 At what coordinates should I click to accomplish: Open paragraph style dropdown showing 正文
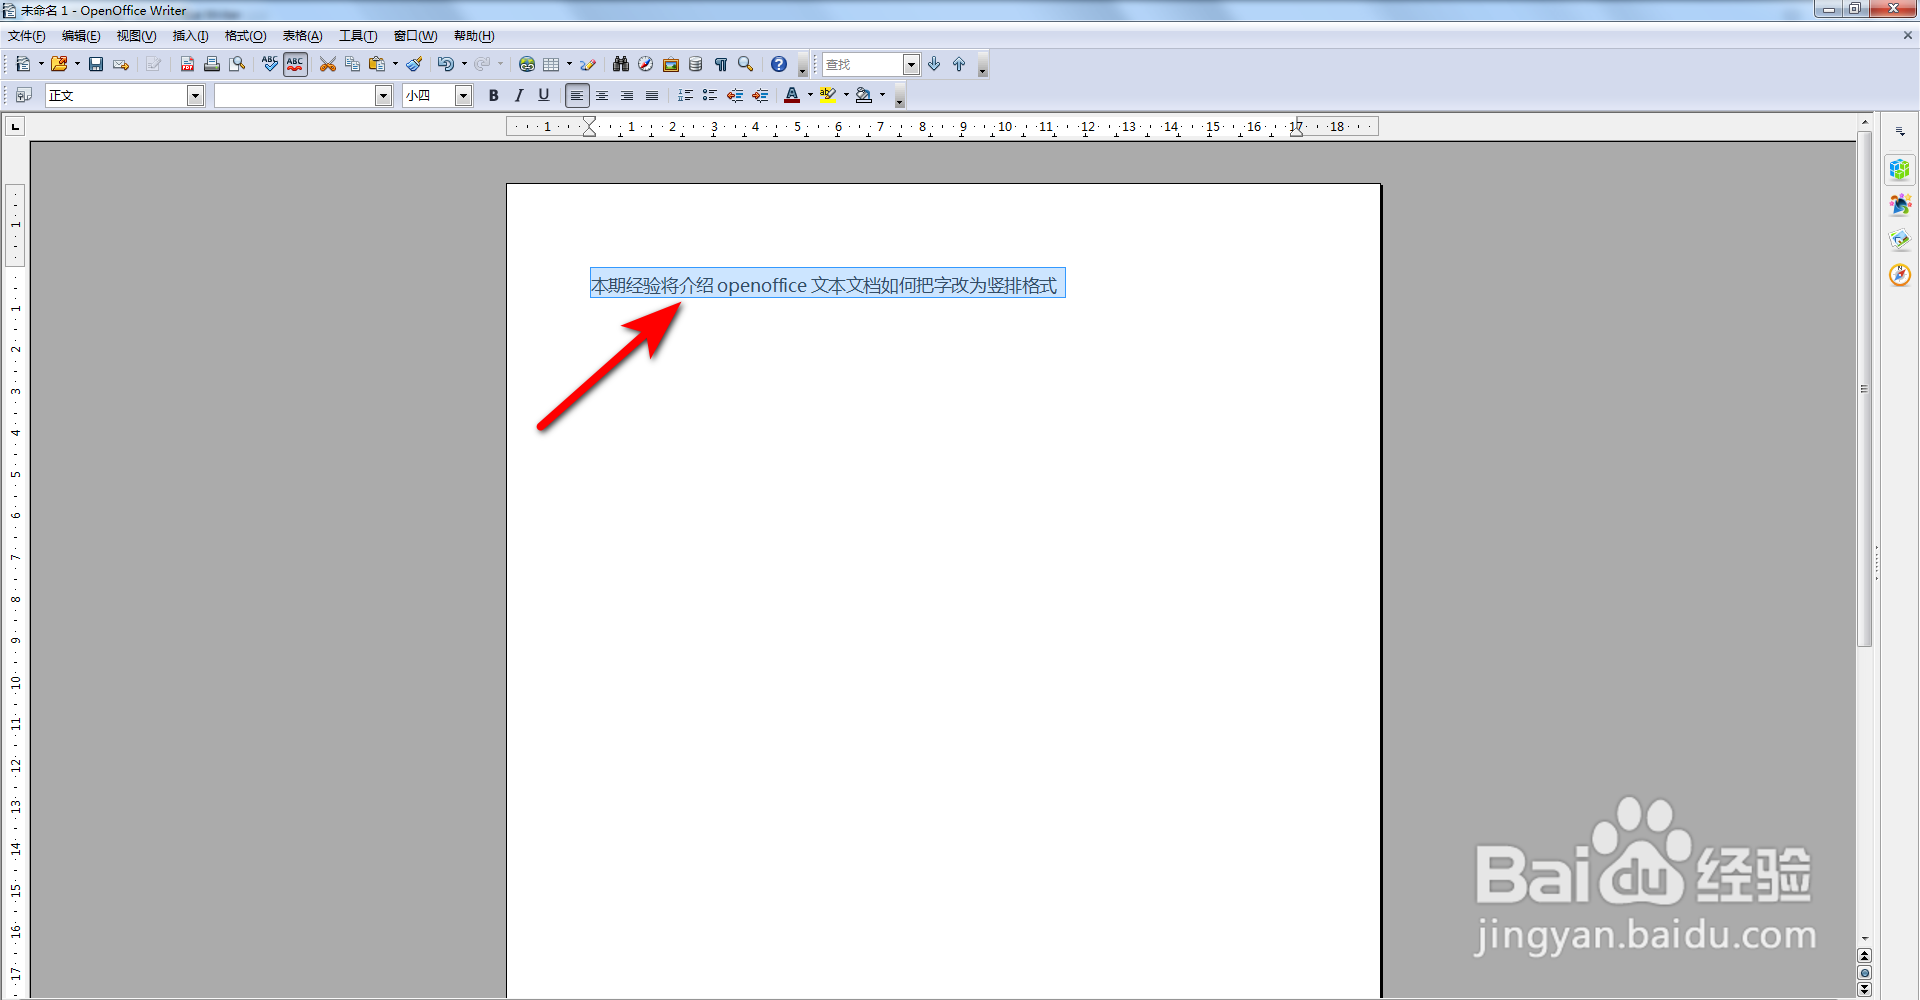point(195,95)
